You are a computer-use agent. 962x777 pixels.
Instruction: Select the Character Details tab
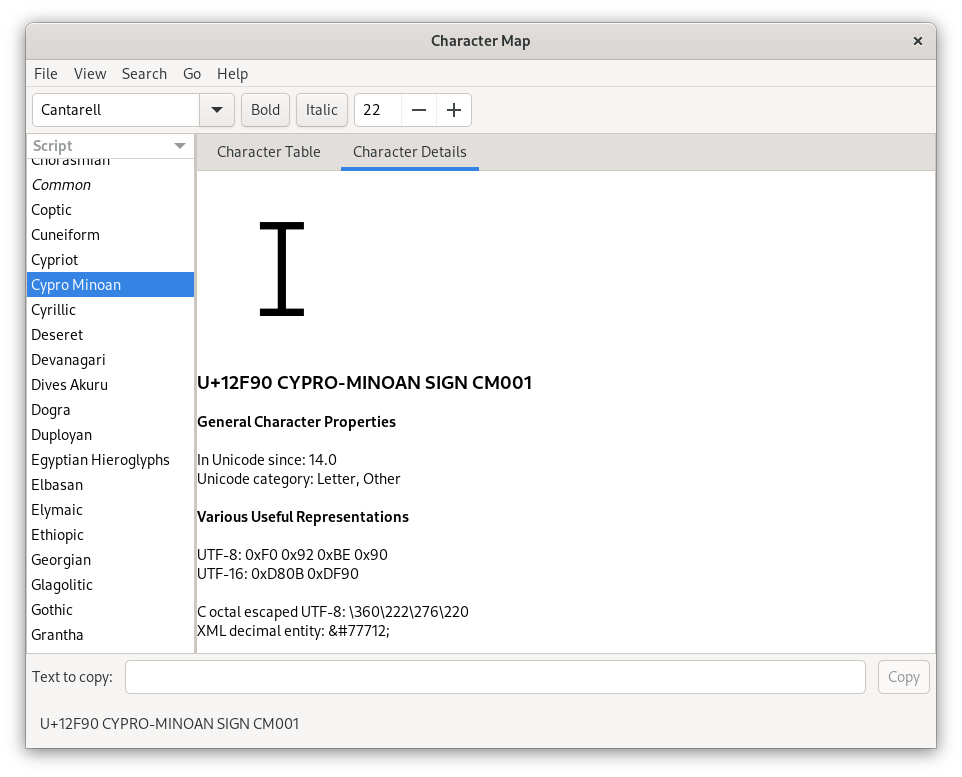(409, 152)
